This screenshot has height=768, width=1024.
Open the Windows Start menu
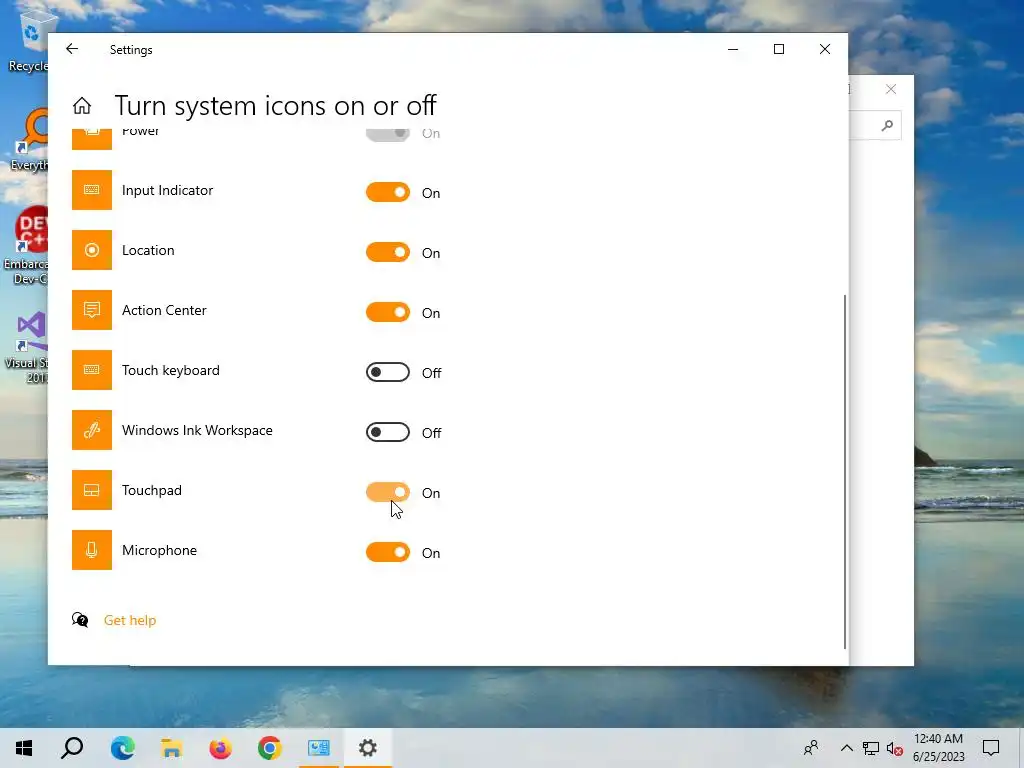24,748
